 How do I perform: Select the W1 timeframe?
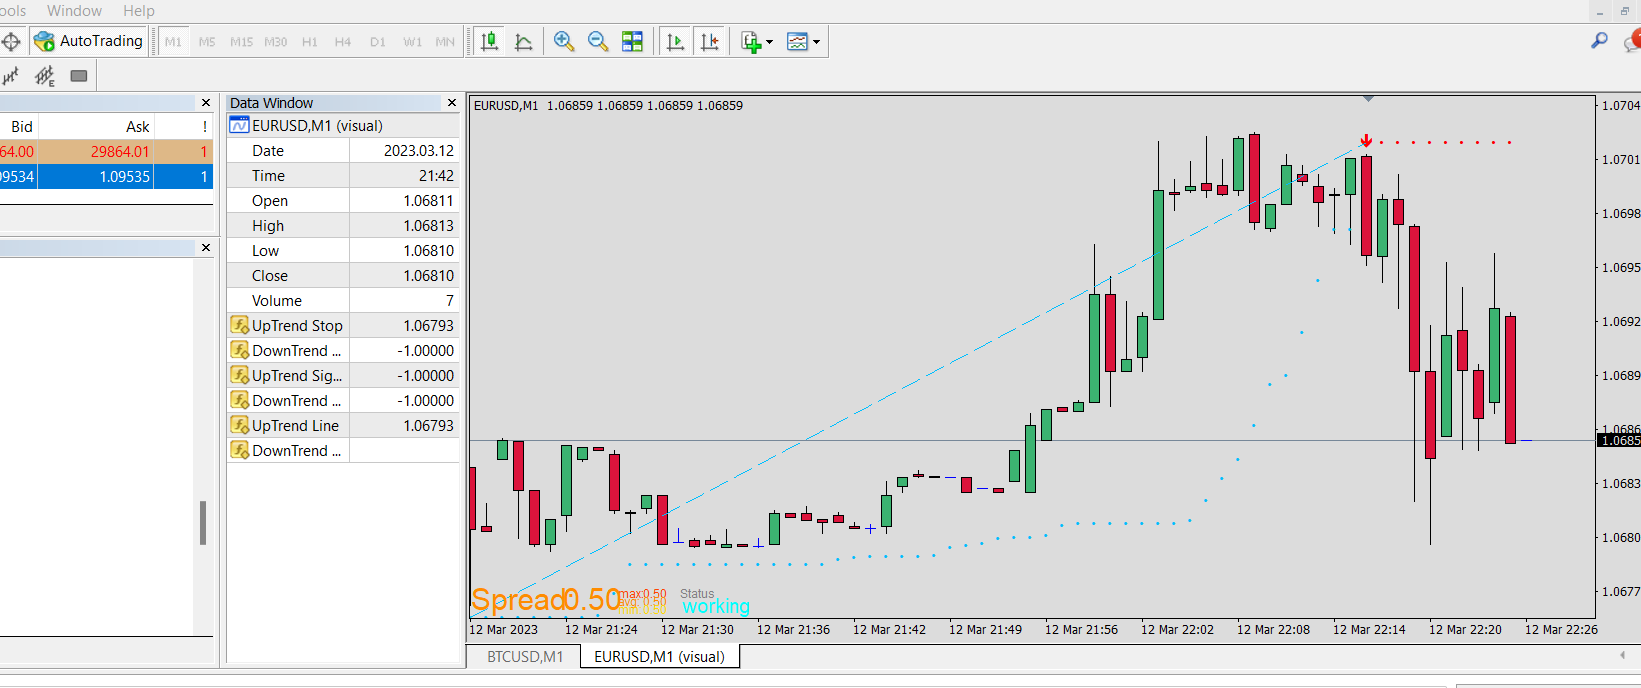pos(412,42)
